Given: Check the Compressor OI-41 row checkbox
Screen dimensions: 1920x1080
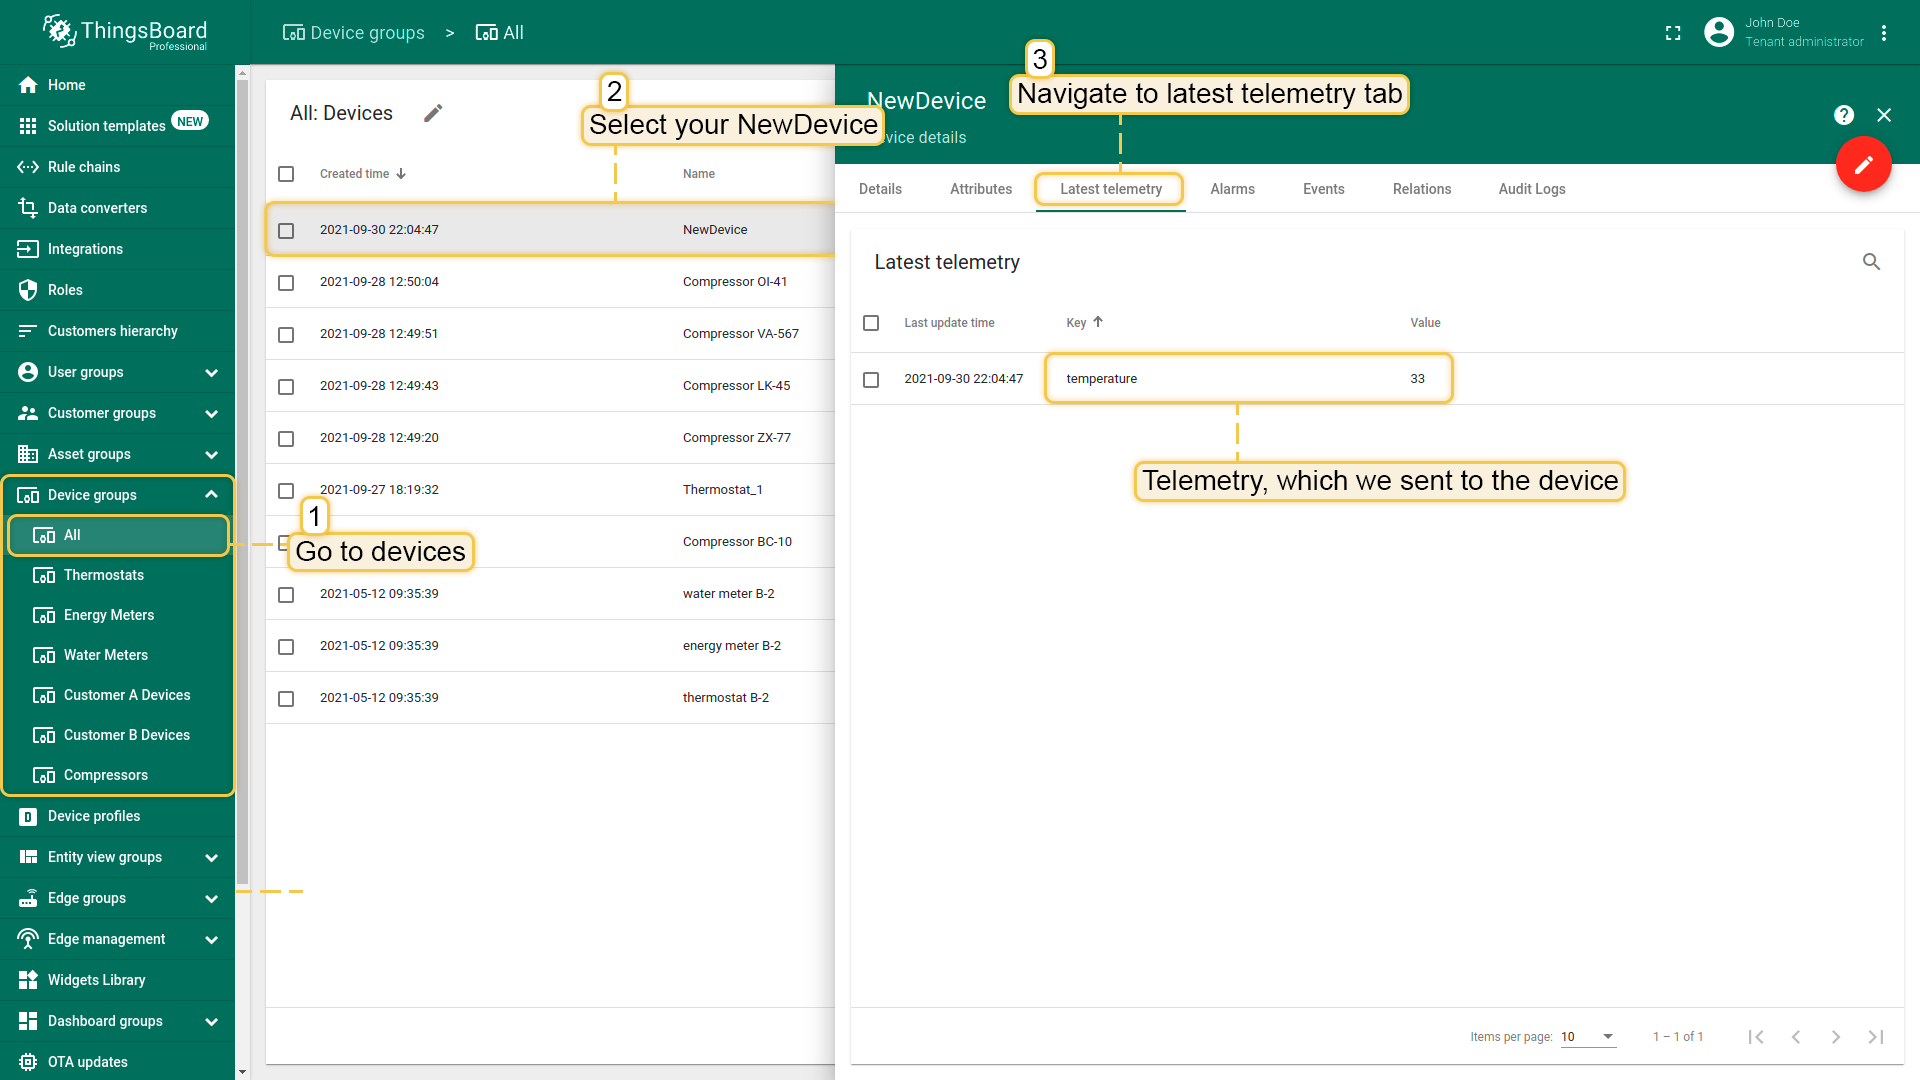Looking at the screenshot, I should tap(286, 283).
